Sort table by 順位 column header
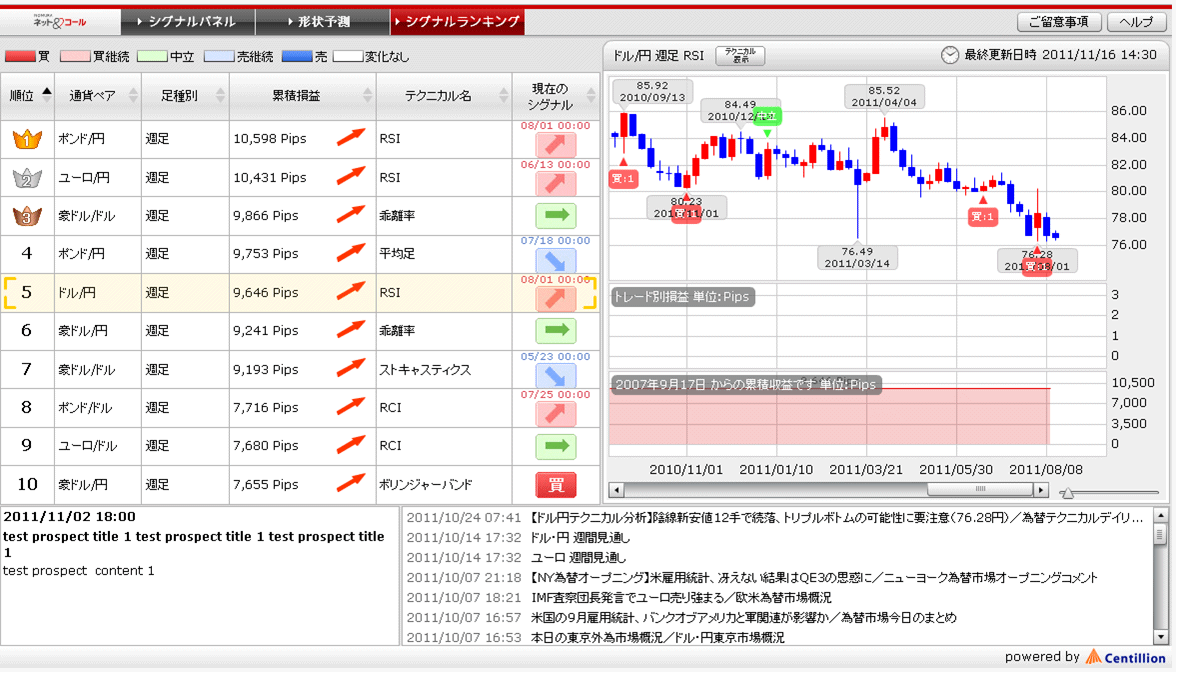Screen dimensions: 1185x677 [x=28, y=96]
